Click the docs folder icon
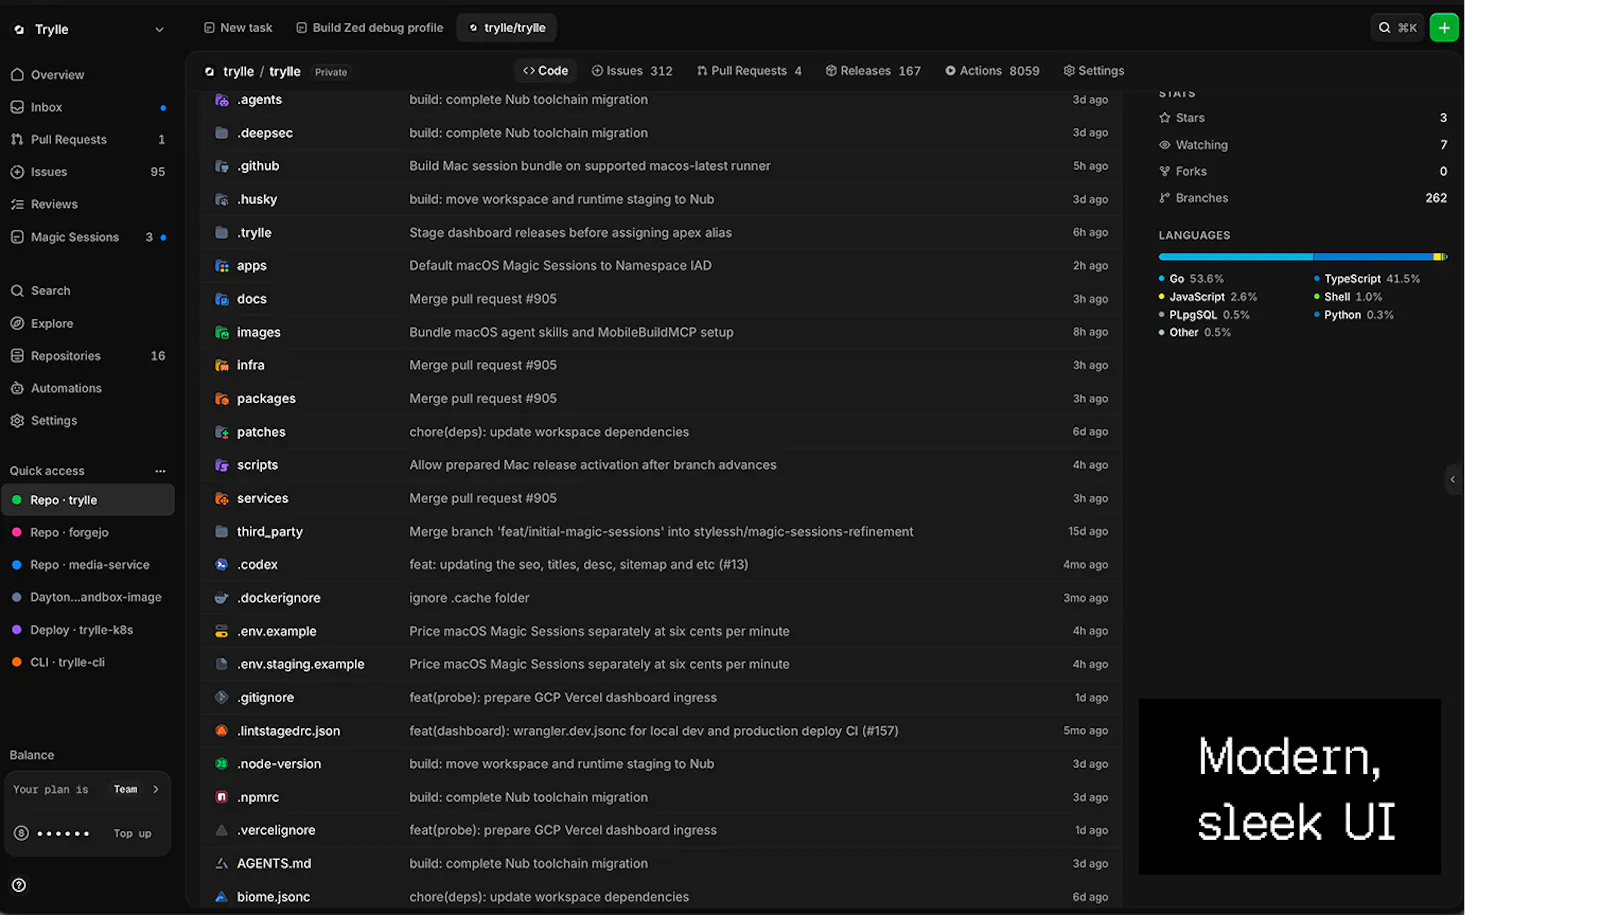The image size is (1600, 915). 222,299
